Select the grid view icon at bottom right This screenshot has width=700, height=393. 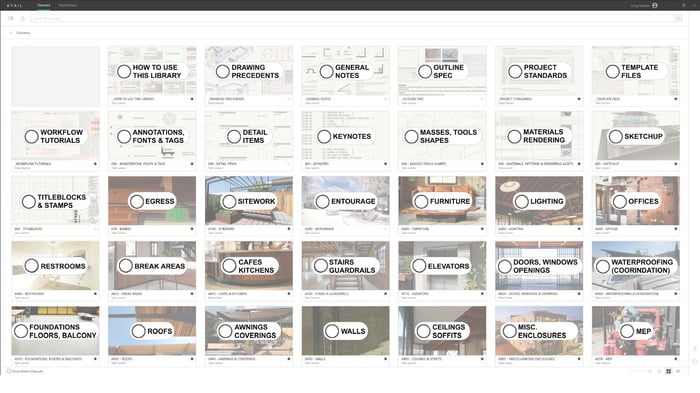tap(668, 371)
